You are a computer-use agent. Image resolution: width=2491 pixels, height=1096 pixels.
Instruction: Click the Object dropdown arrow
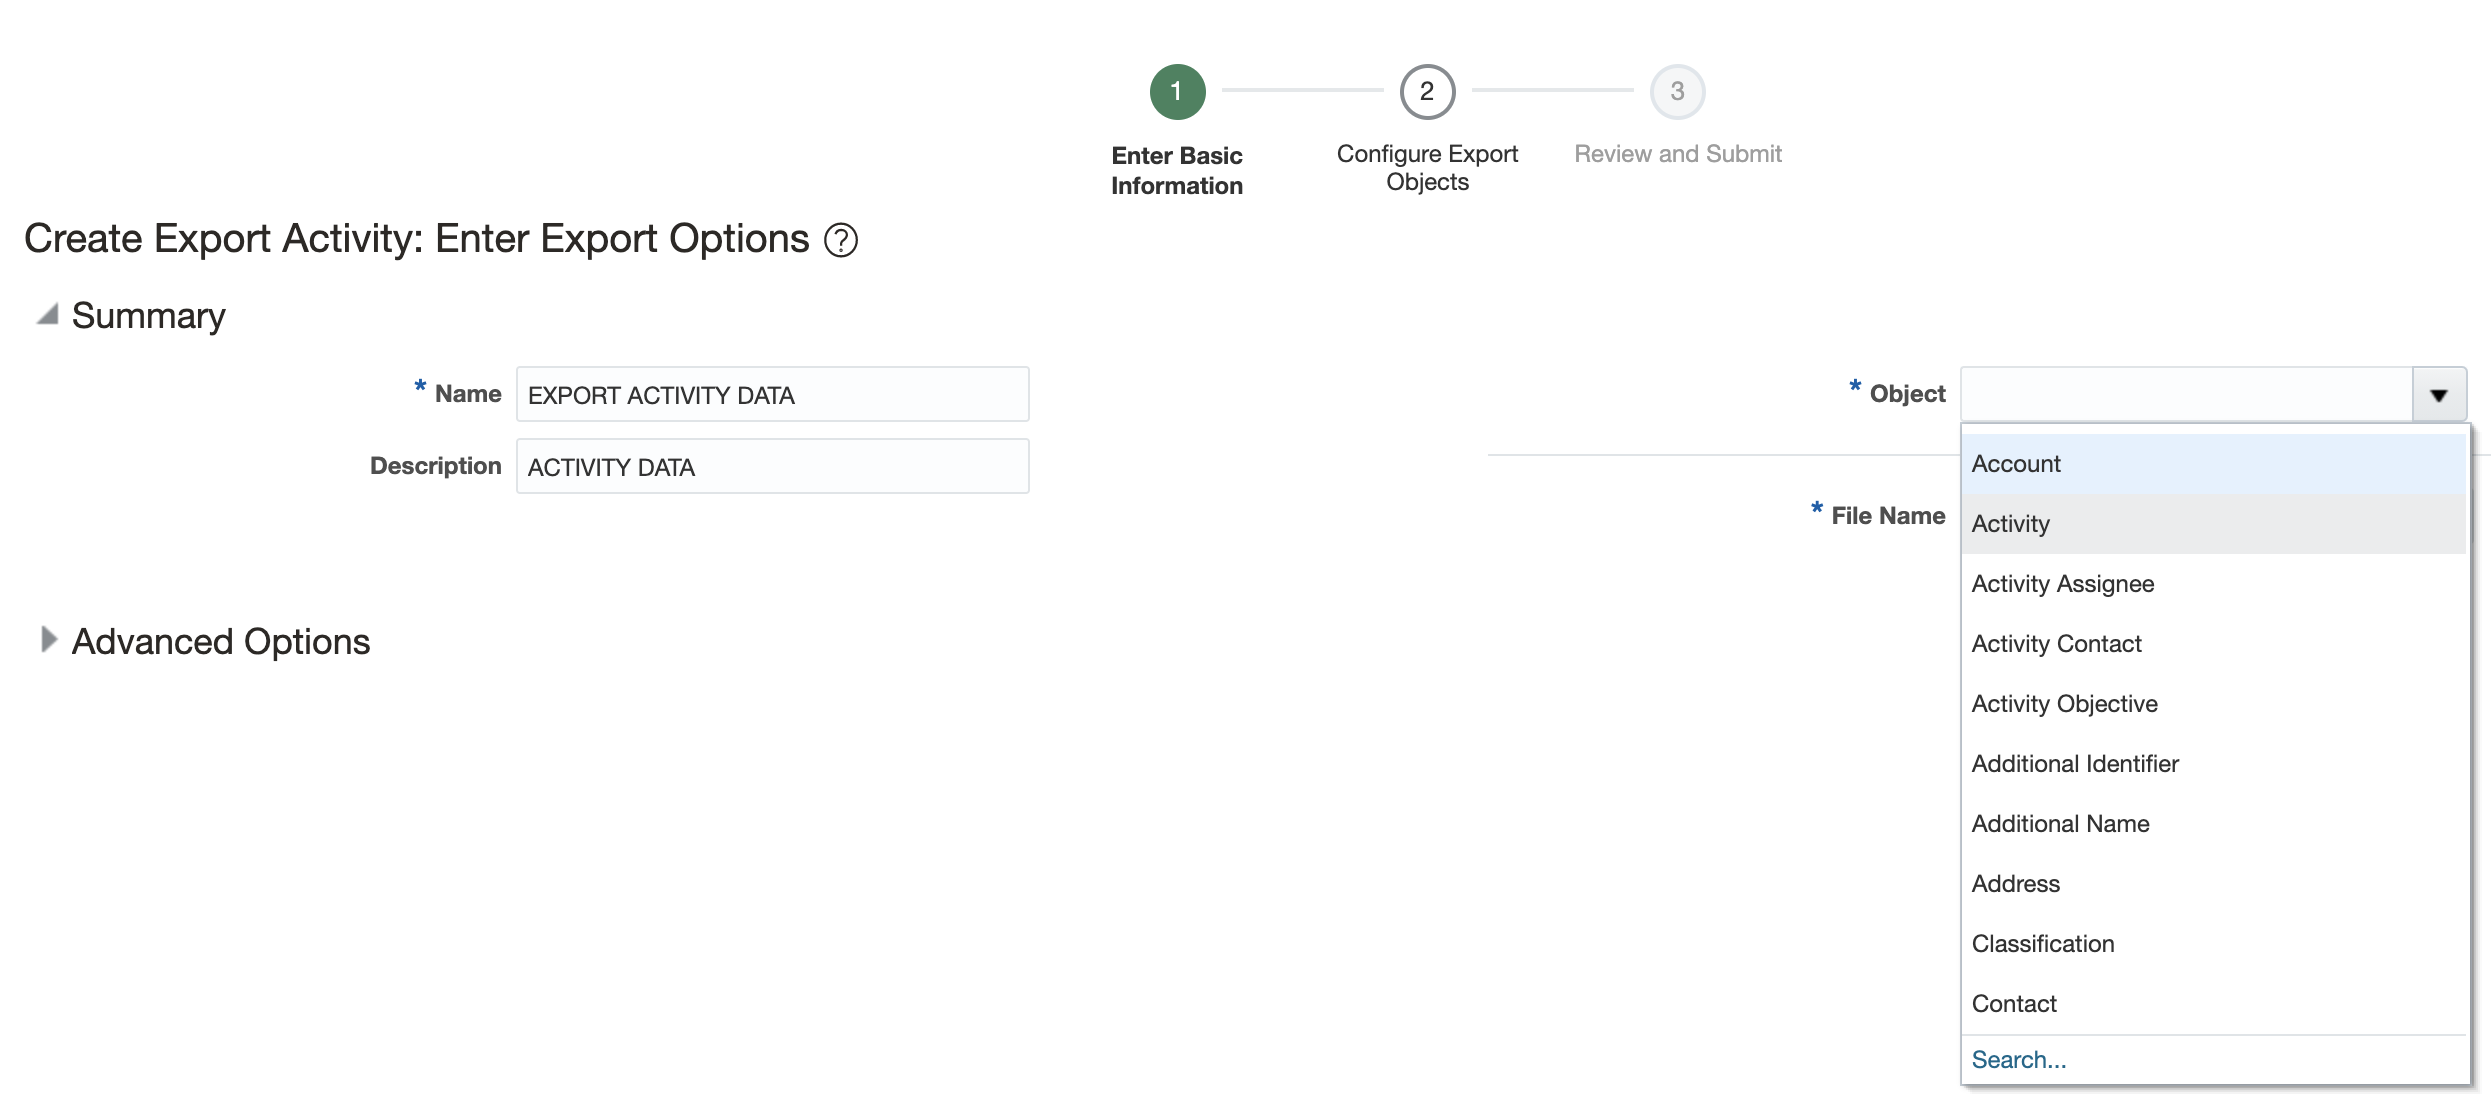pyautogui.click(x=2438, y=395)
